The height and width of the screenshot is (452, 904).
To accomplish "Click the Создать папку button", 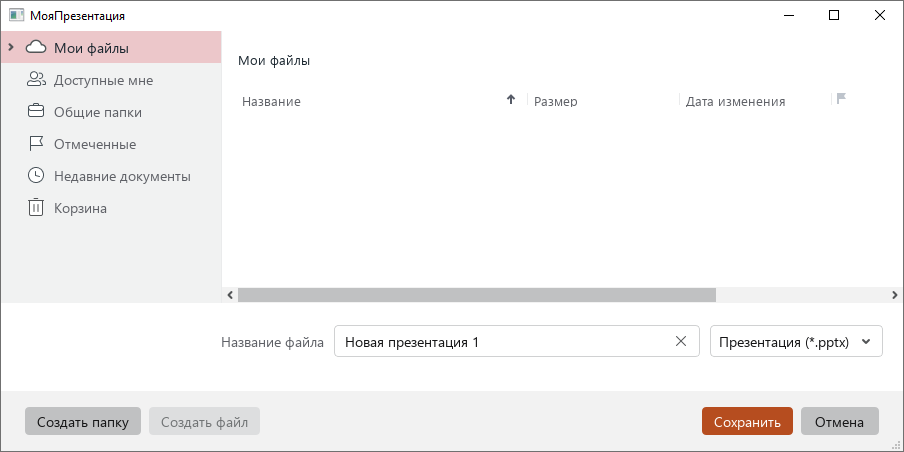I will [x=82, y=421].
